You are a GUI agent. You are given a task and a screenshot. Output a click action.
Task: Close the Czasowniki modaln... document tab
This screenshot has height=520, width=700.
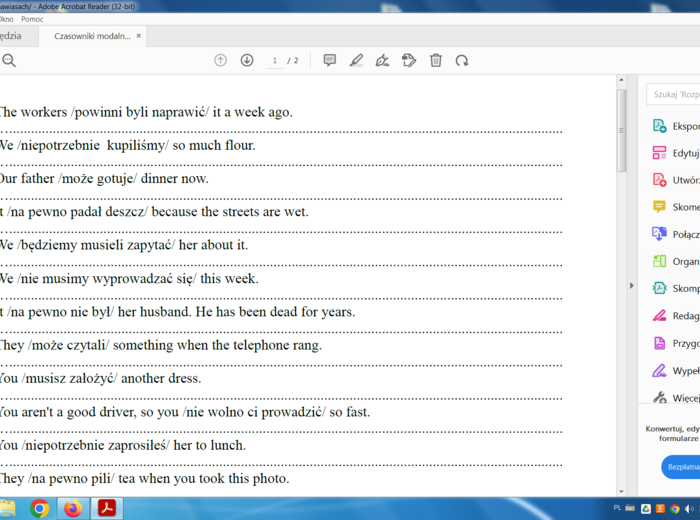click(139, 36)
